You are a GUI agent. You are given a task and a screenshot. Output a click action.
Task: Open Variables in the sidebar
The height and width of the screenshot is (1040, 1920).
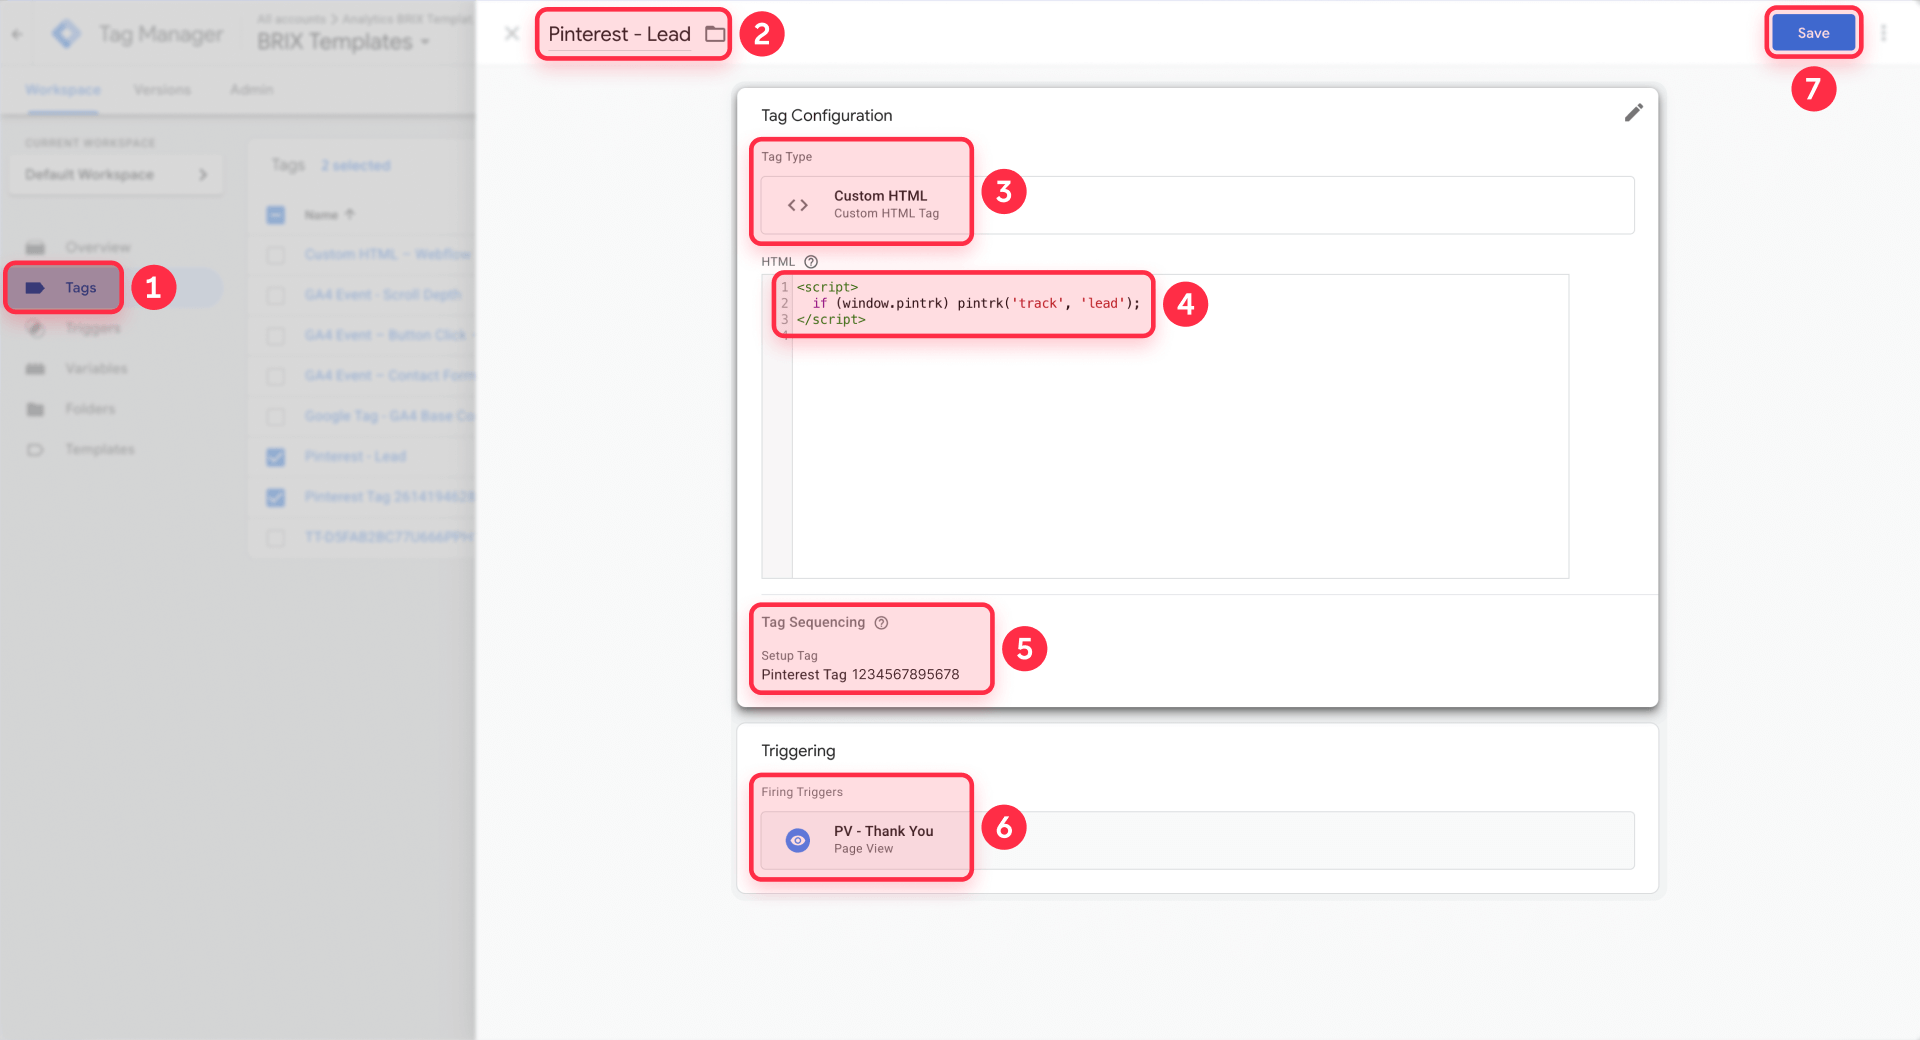(x=96, y=369)
